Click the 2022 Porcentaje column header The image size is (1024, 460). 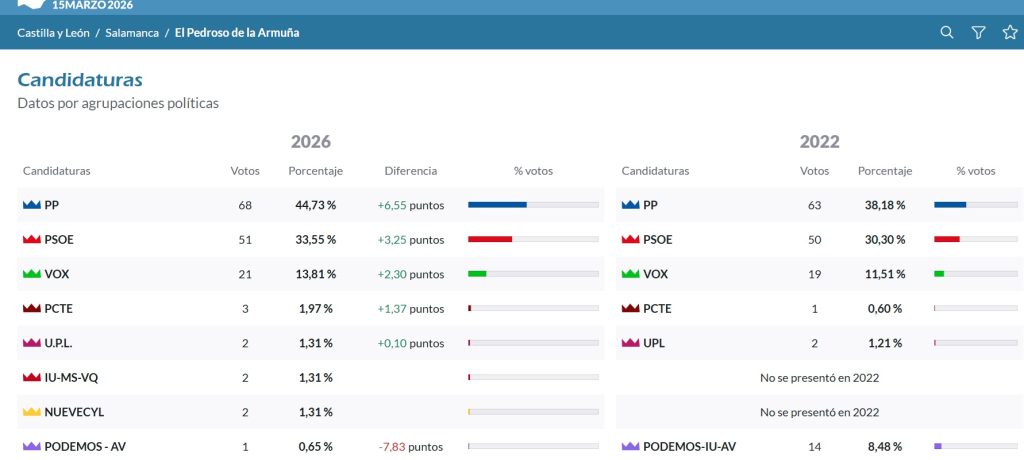click(884, 171)
